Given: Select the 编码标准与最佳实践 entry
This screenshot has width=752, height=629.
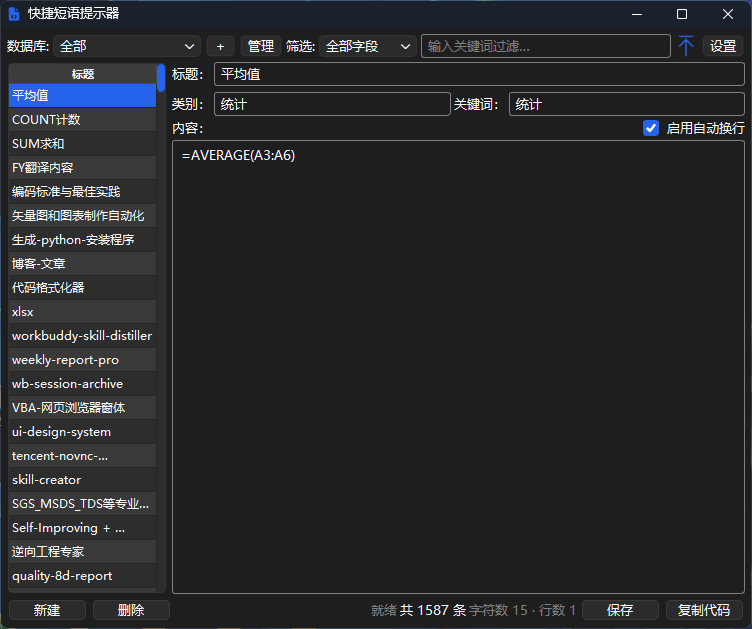Looking at the screenshot, I should tap(82, 191).
